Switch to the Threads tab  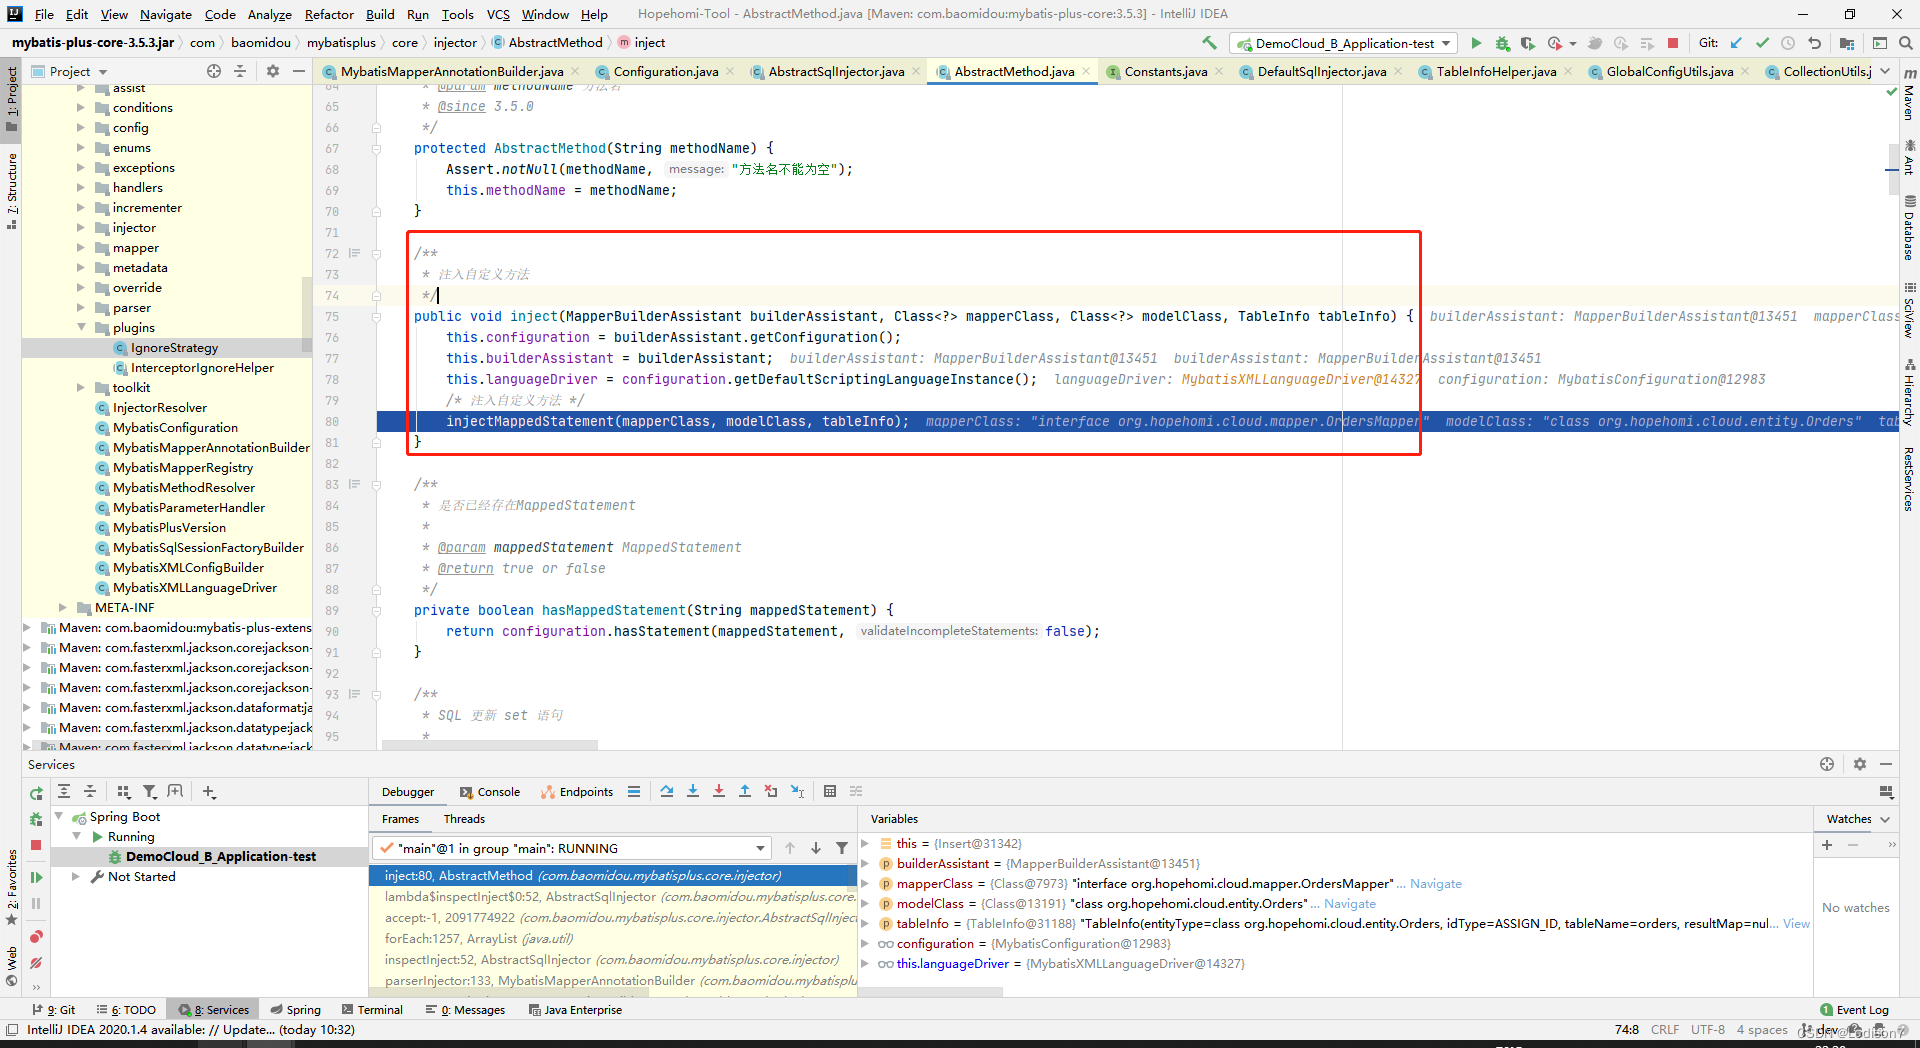tap(464, 819)
